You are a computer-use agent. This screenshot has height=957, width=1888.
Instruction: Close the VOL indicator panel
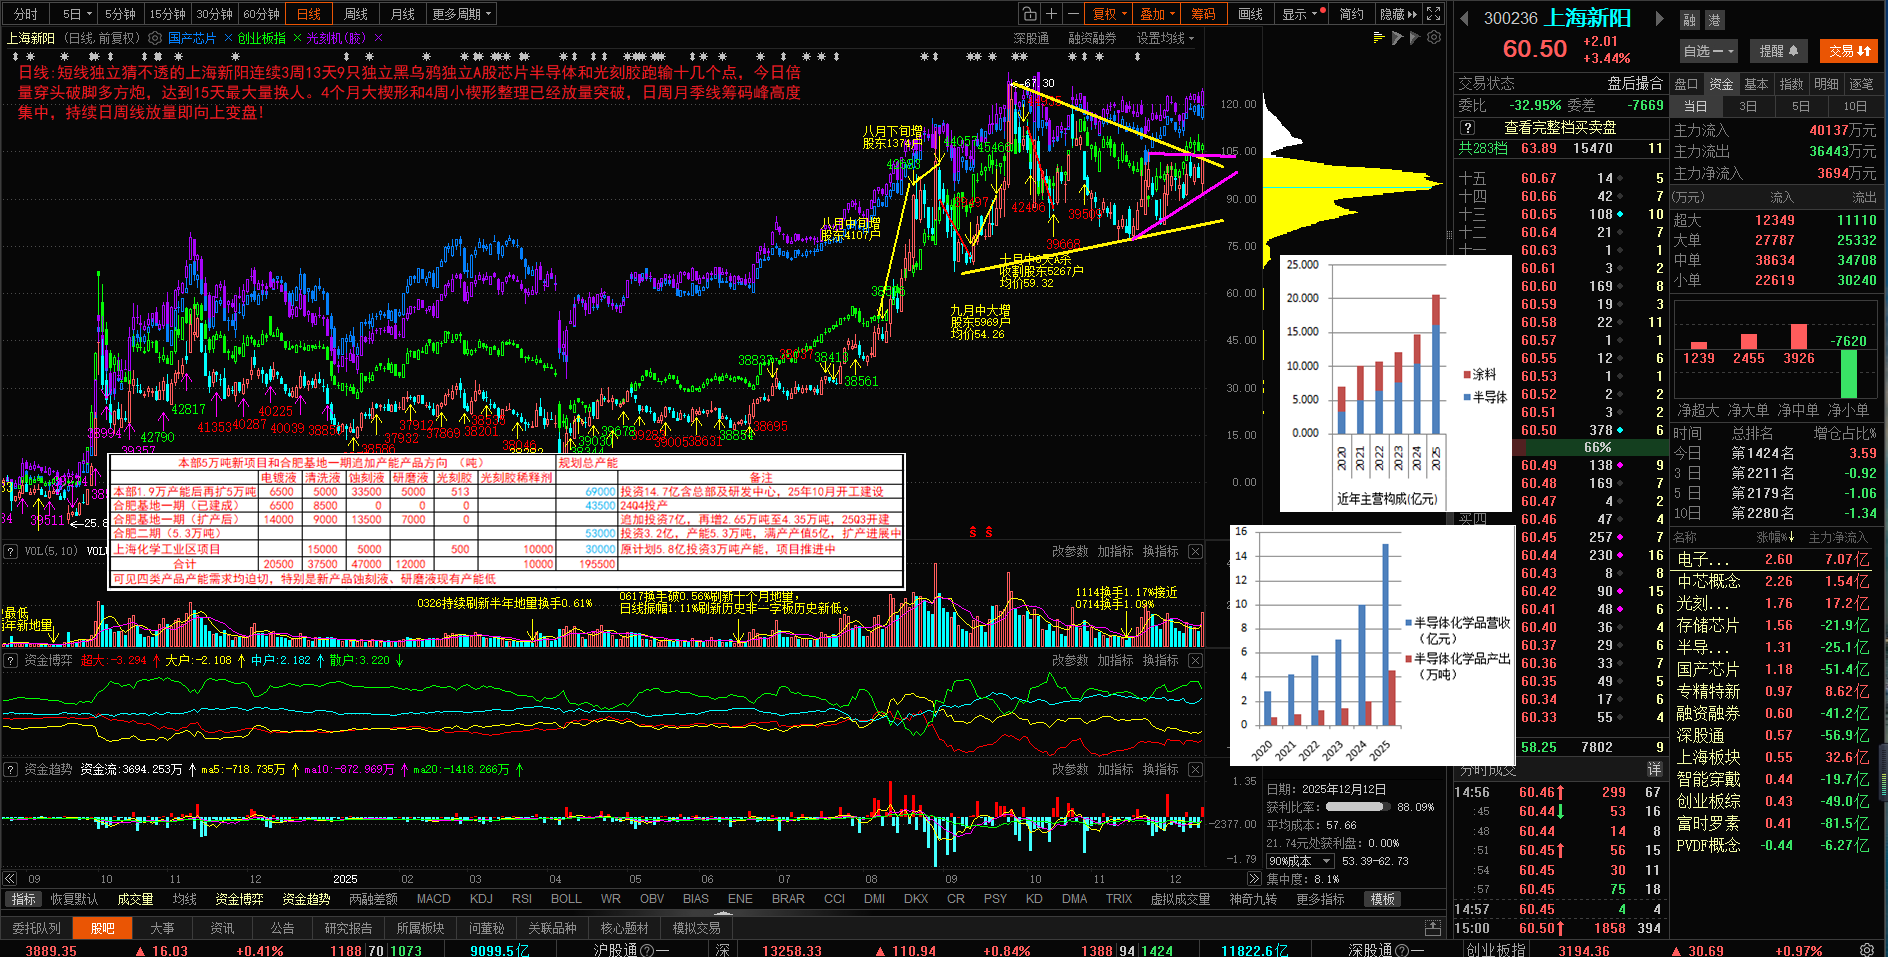[x=1195, y=551]
